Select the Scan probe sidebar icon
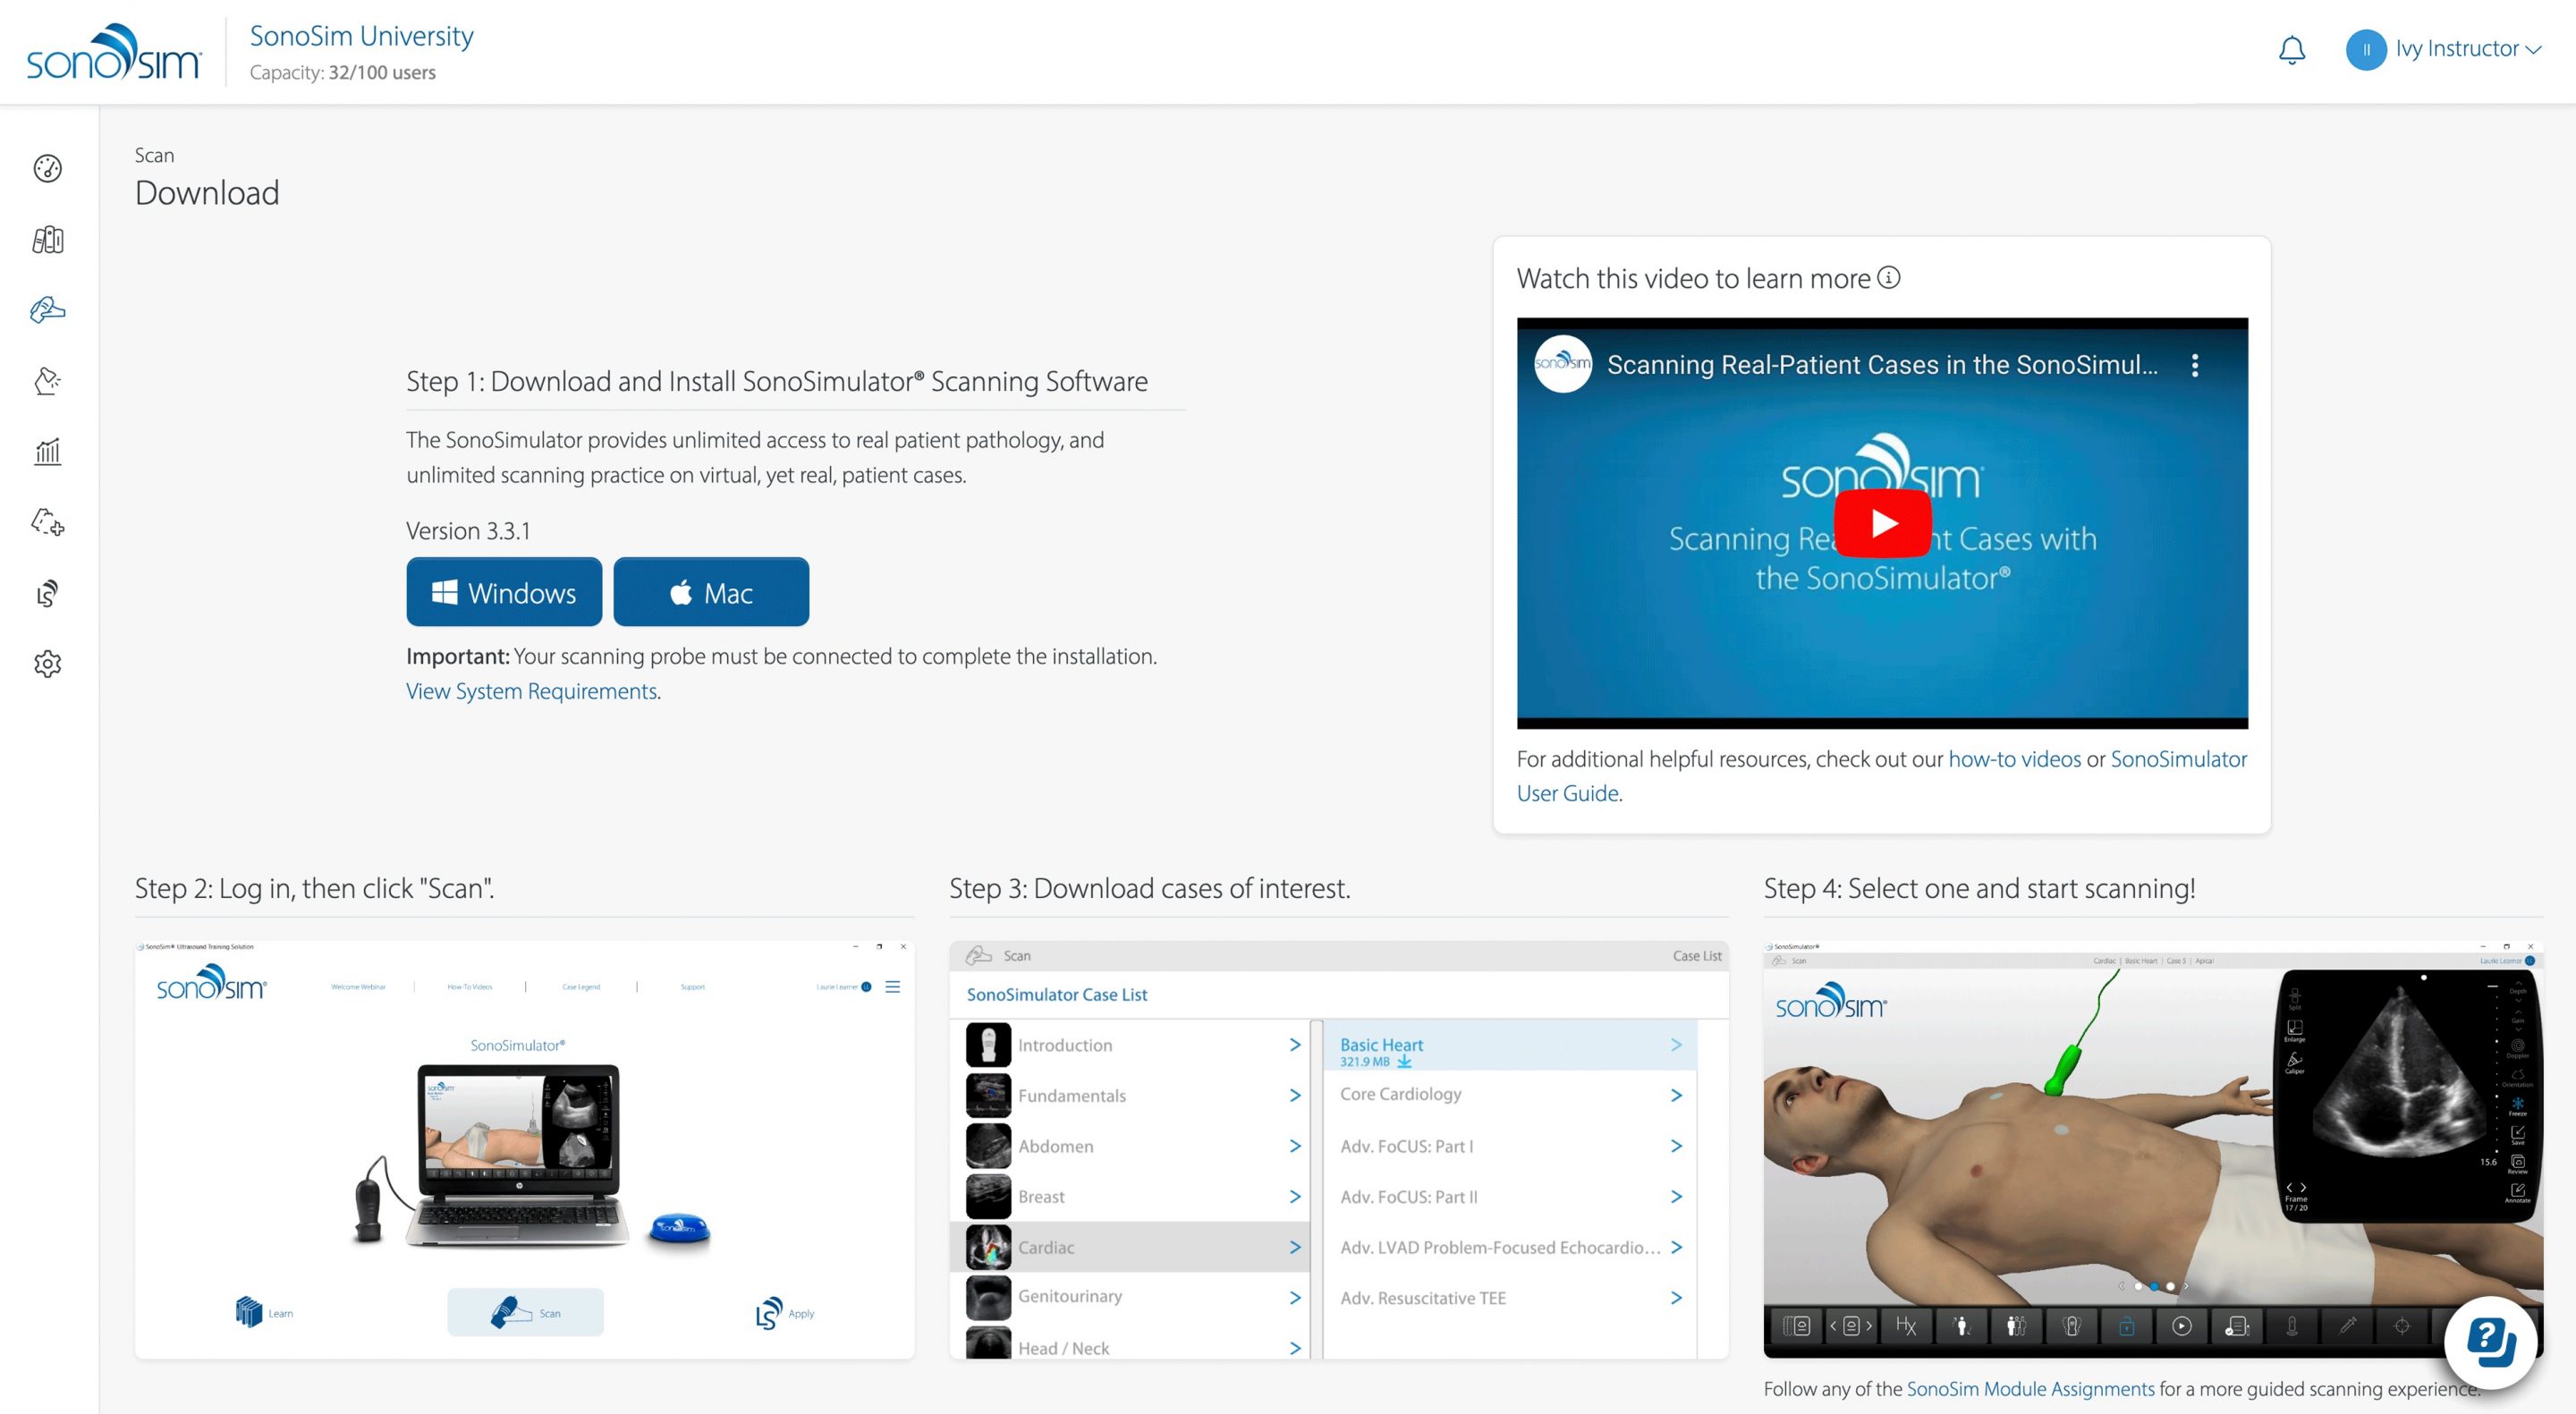Screen dimensions: 2576x1414 pyautogui.click(x=47, y=310)
